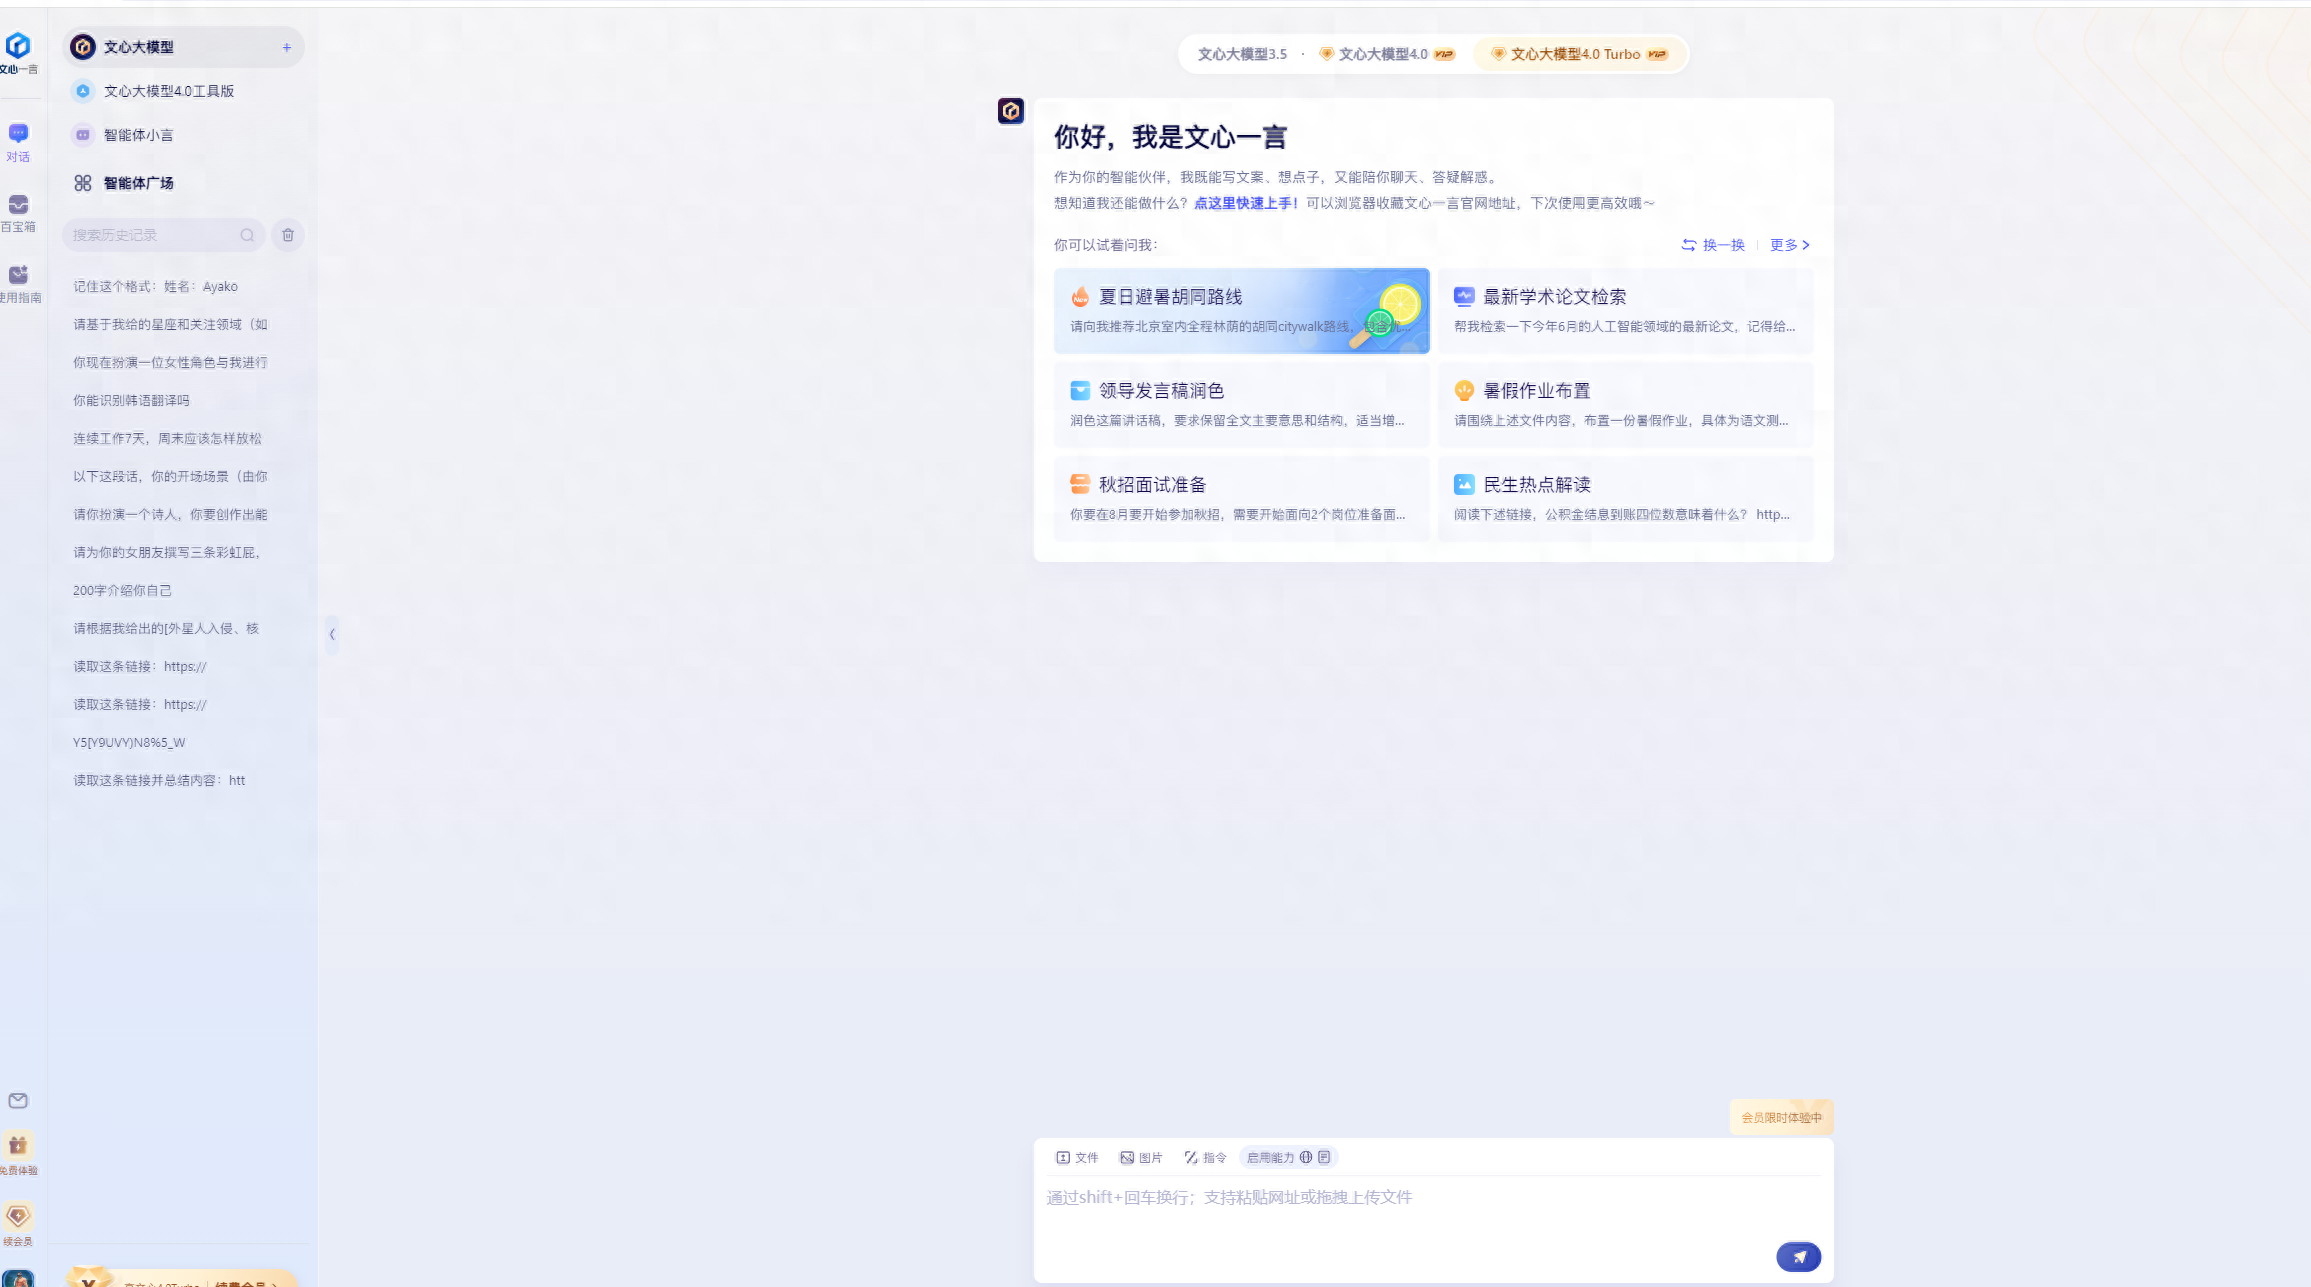Toggle the document capability icon next to globe

click(1324, 1157)
